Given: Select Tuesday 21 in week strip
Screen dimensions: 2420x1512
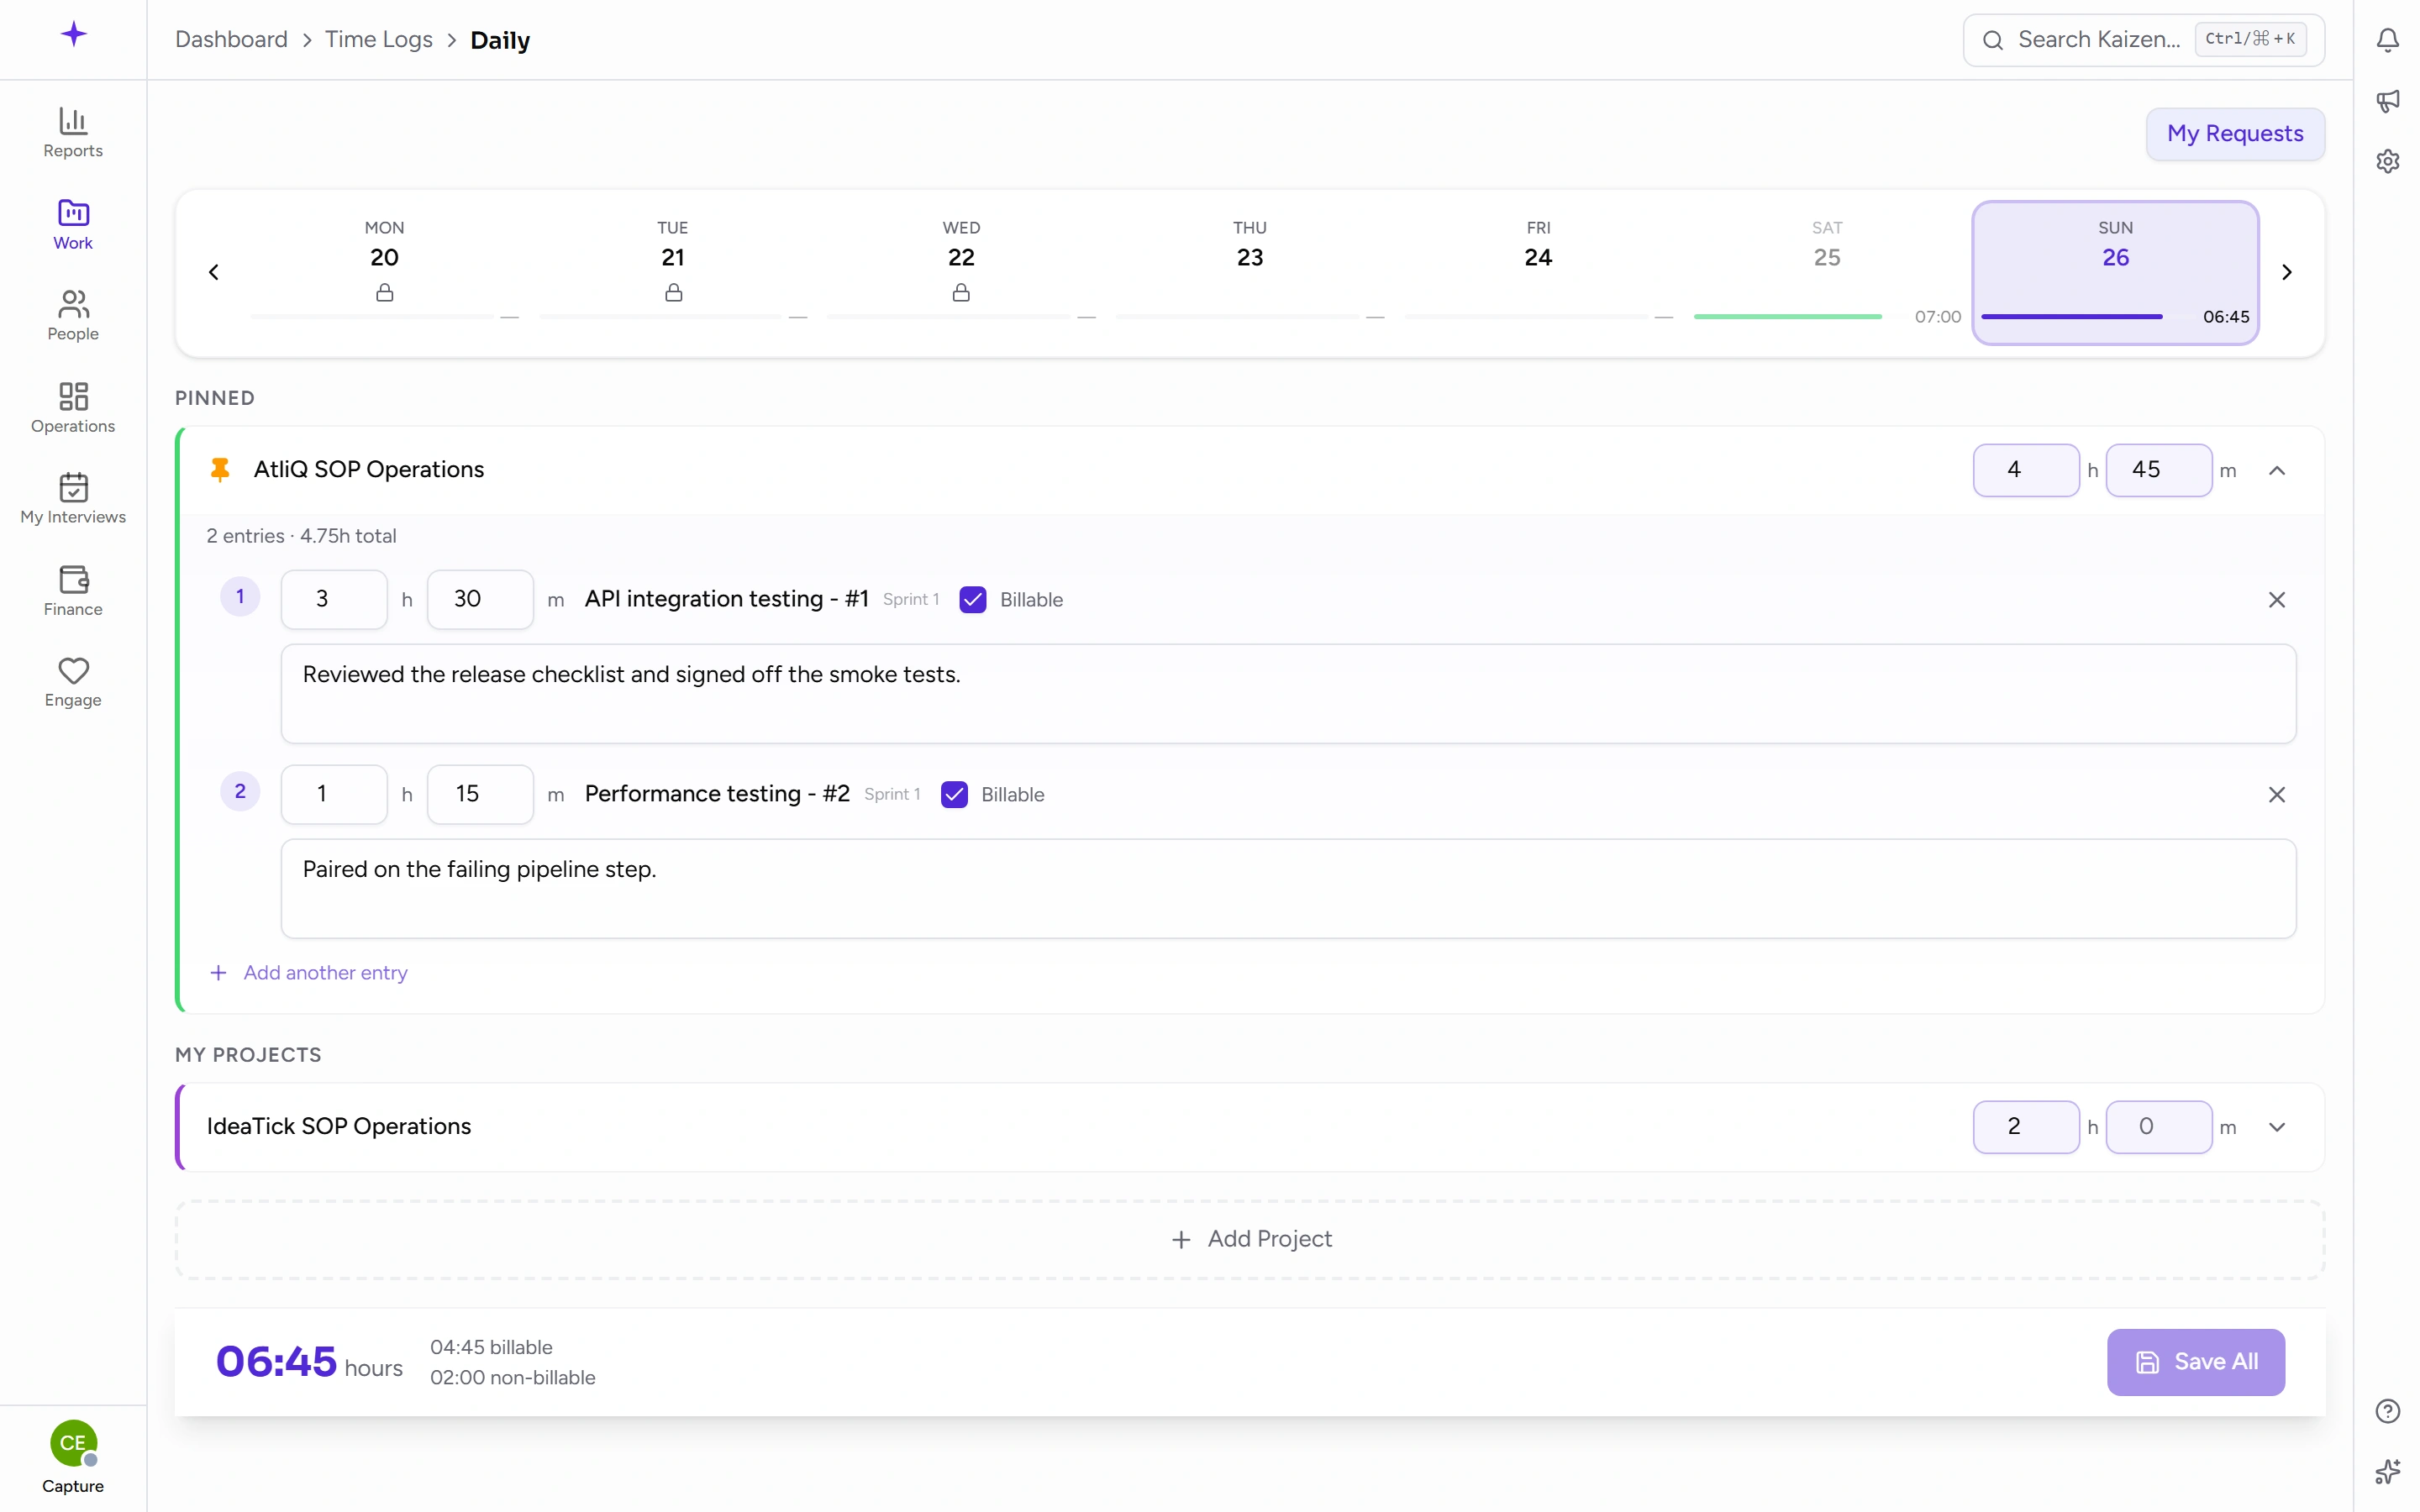Looking at the screenshot, I should click(x=673, y=272).
